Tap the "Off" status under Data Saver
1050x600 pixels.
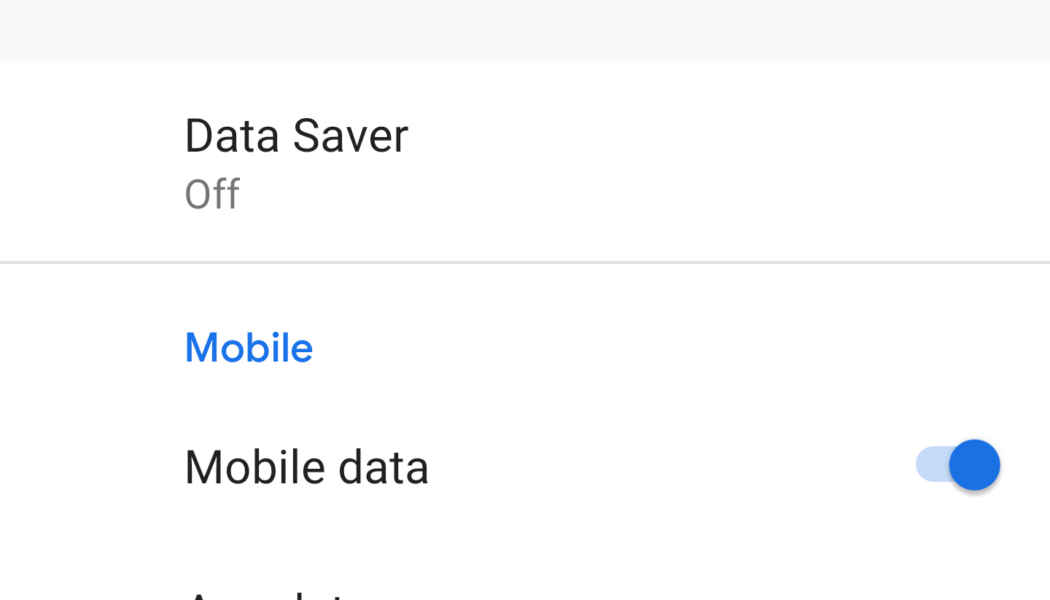click(211, 193)
